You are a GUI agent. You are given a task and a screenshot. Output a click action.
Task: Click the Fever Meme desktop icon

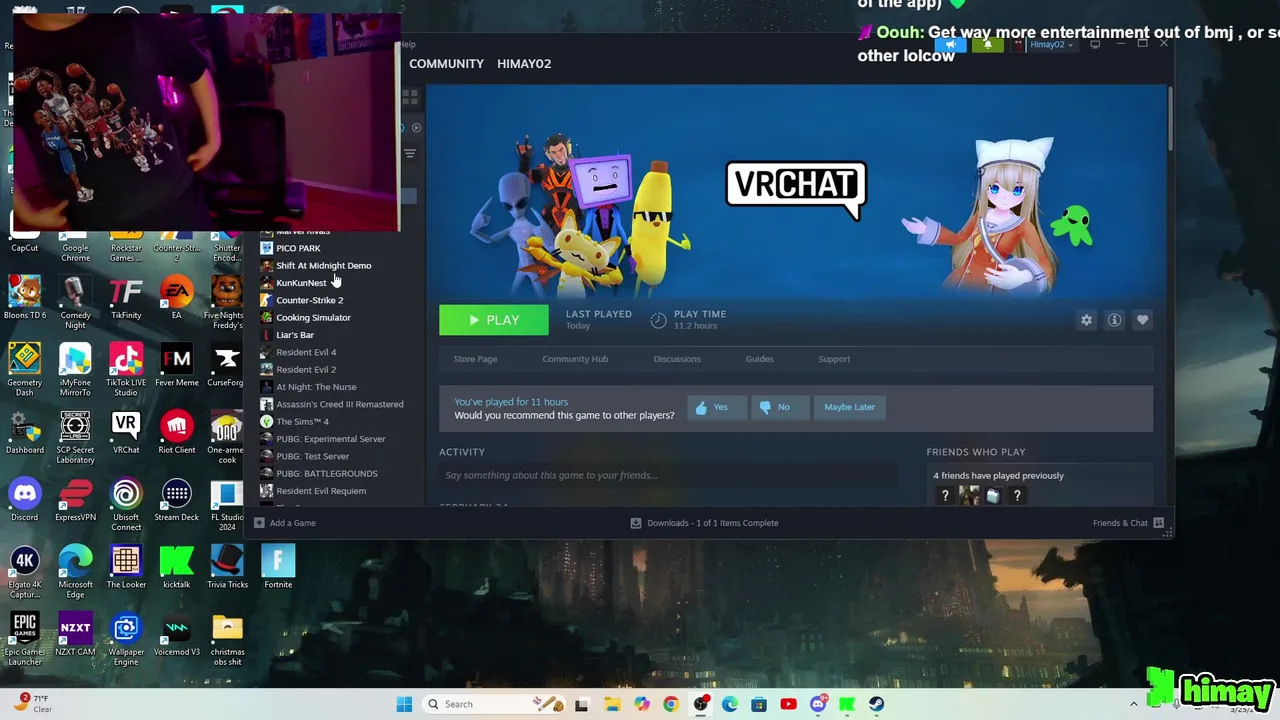(176, 366)
